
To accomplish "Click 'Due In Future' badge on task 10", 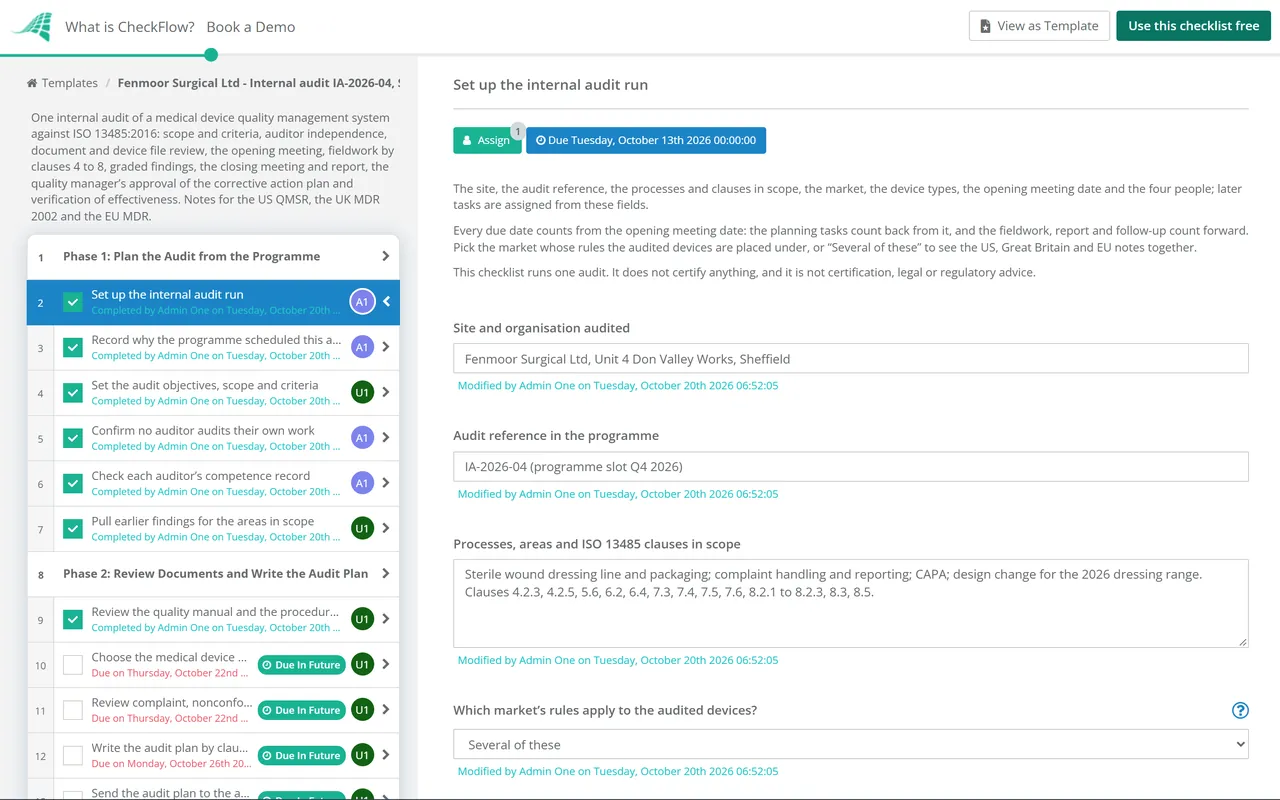I will coord(301,665).
